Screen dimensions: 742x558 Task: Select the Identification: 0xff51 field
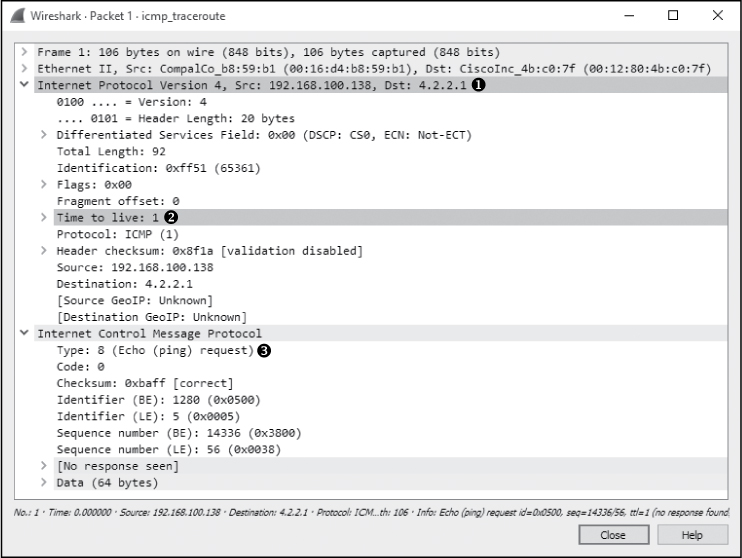[390, 168]
